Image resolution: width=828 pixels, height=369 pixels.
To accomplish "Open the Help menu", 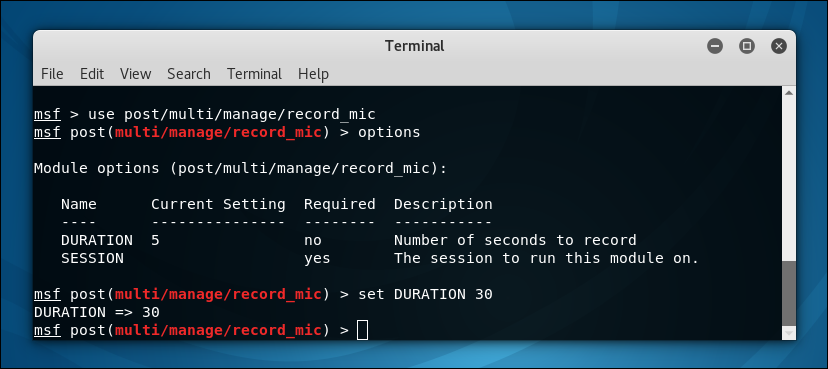I will 313,74.
